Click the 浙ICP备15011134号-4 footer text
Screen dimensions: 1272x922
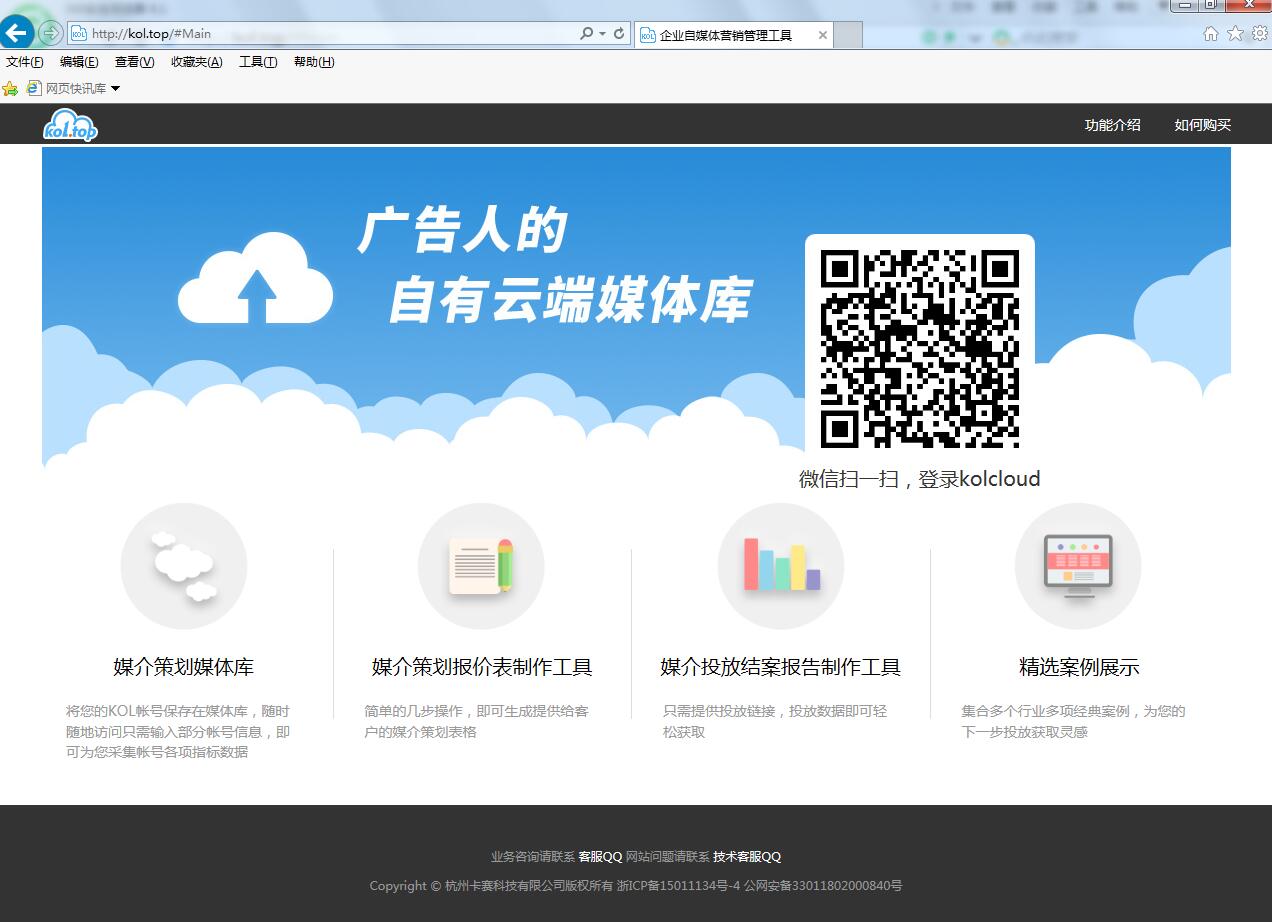pos(679,886)
